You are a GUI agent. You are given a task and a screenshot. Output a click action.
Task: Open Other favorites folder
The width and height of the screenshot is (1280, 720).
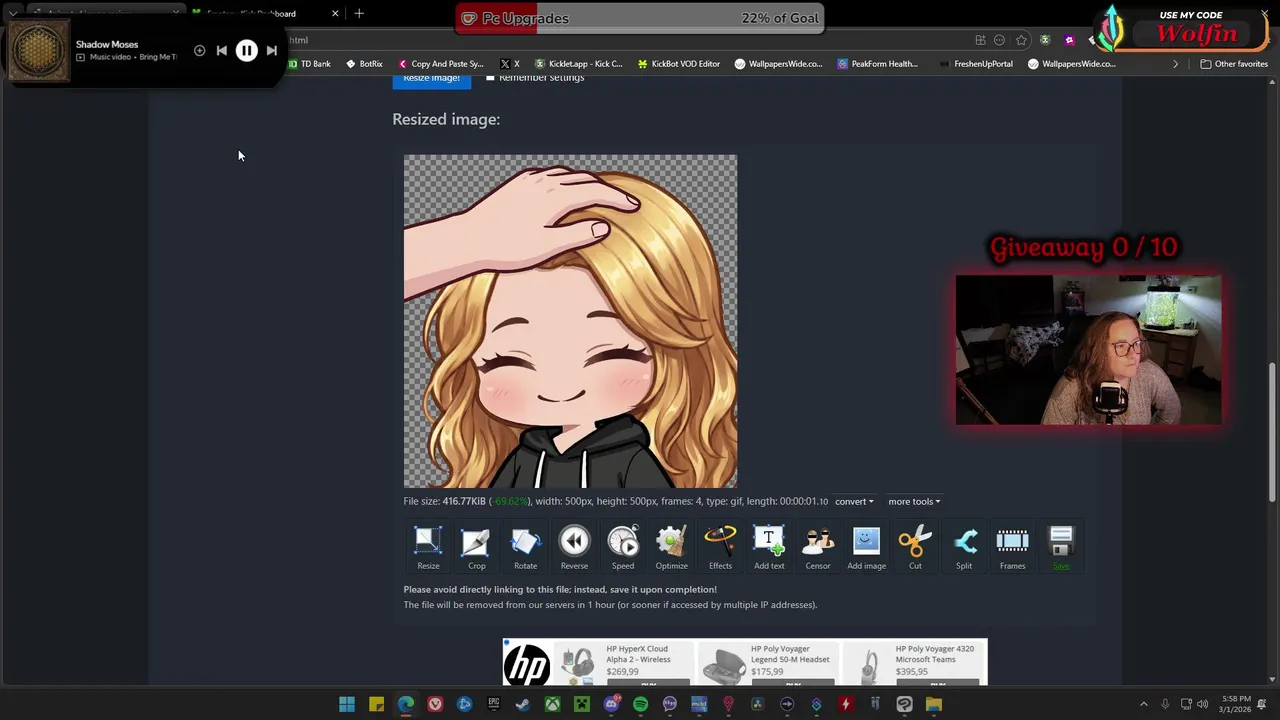pos(1234,64)
